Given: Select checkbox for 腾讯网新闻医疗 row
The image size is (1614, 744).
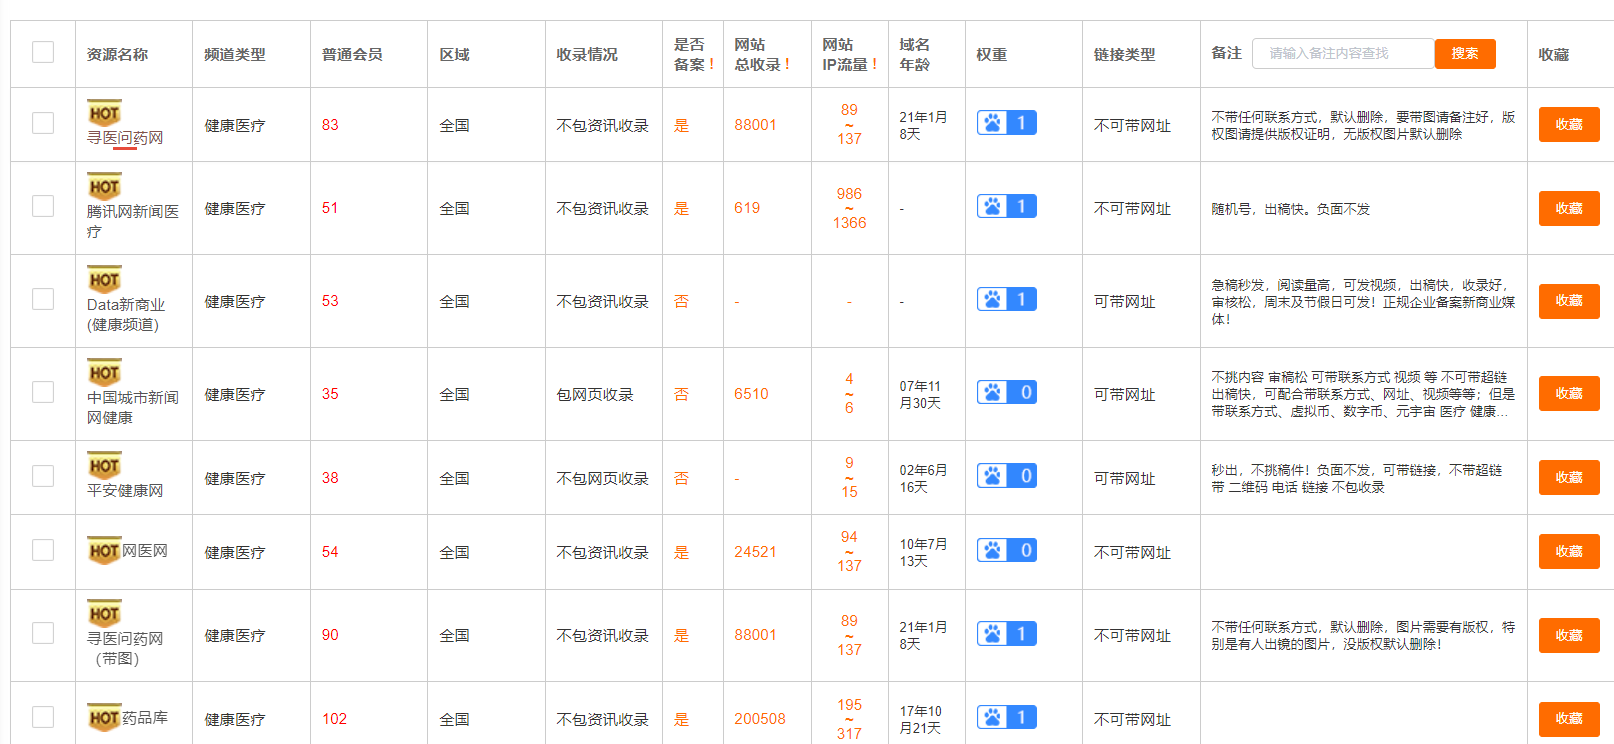Looking at the screenshot, I should coord(43,206).
